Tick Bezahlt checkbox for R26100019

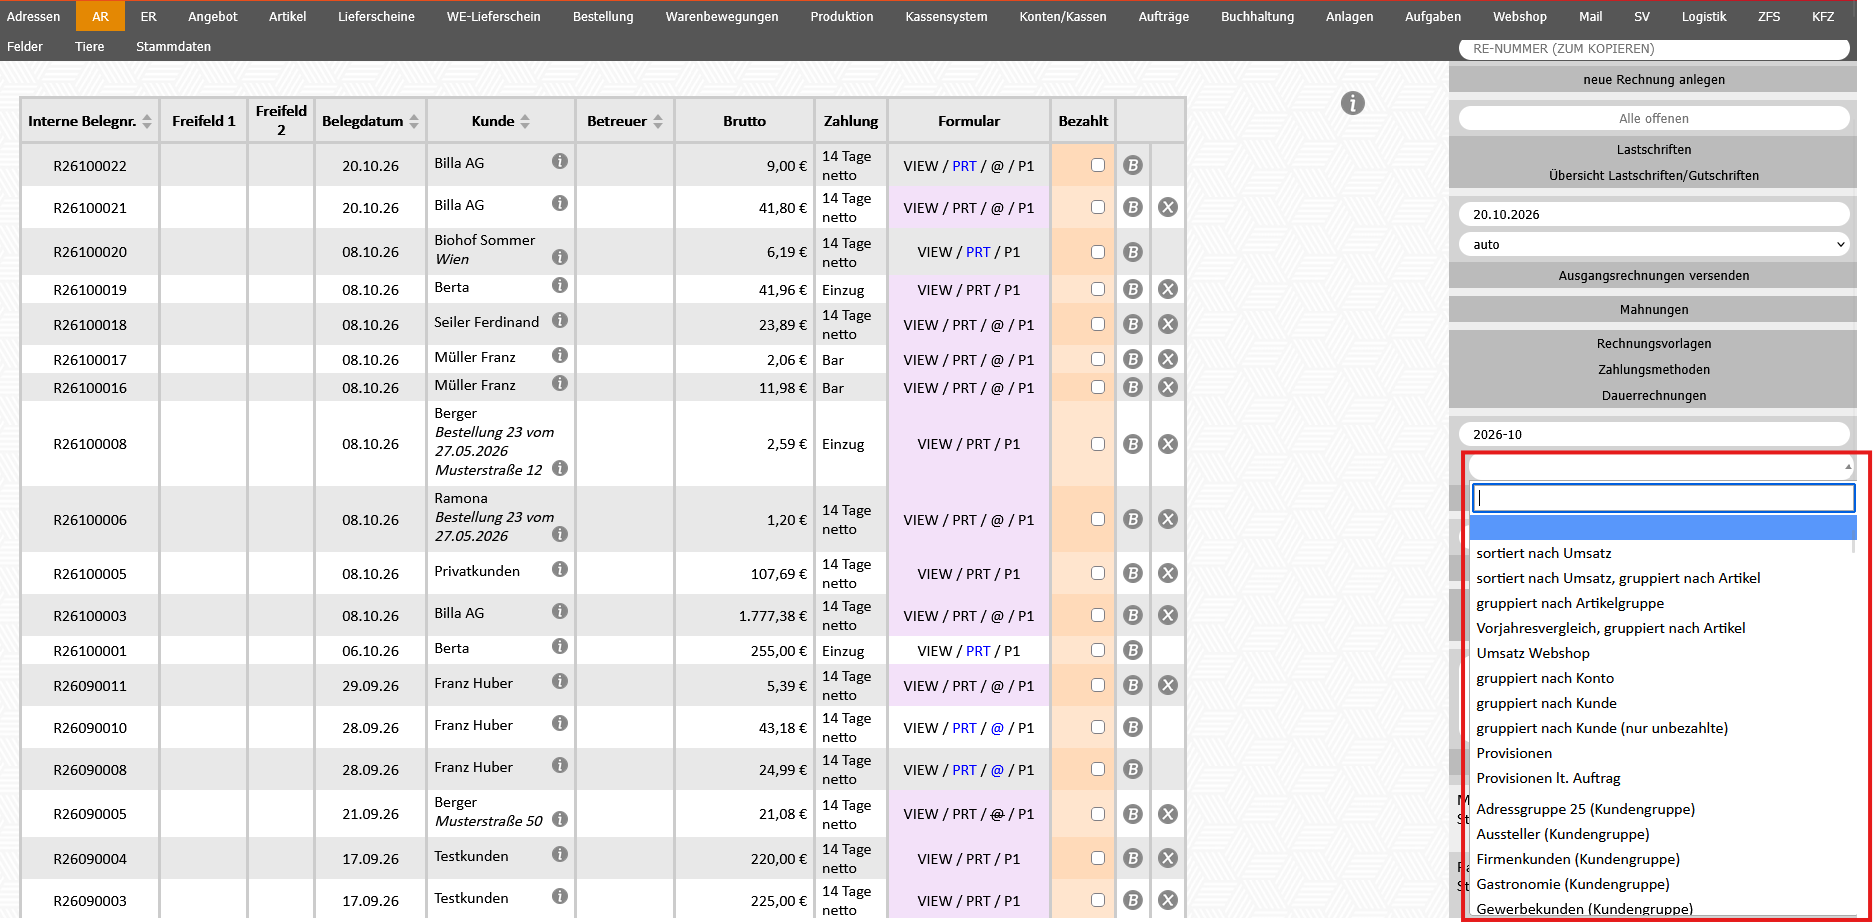1098,289
